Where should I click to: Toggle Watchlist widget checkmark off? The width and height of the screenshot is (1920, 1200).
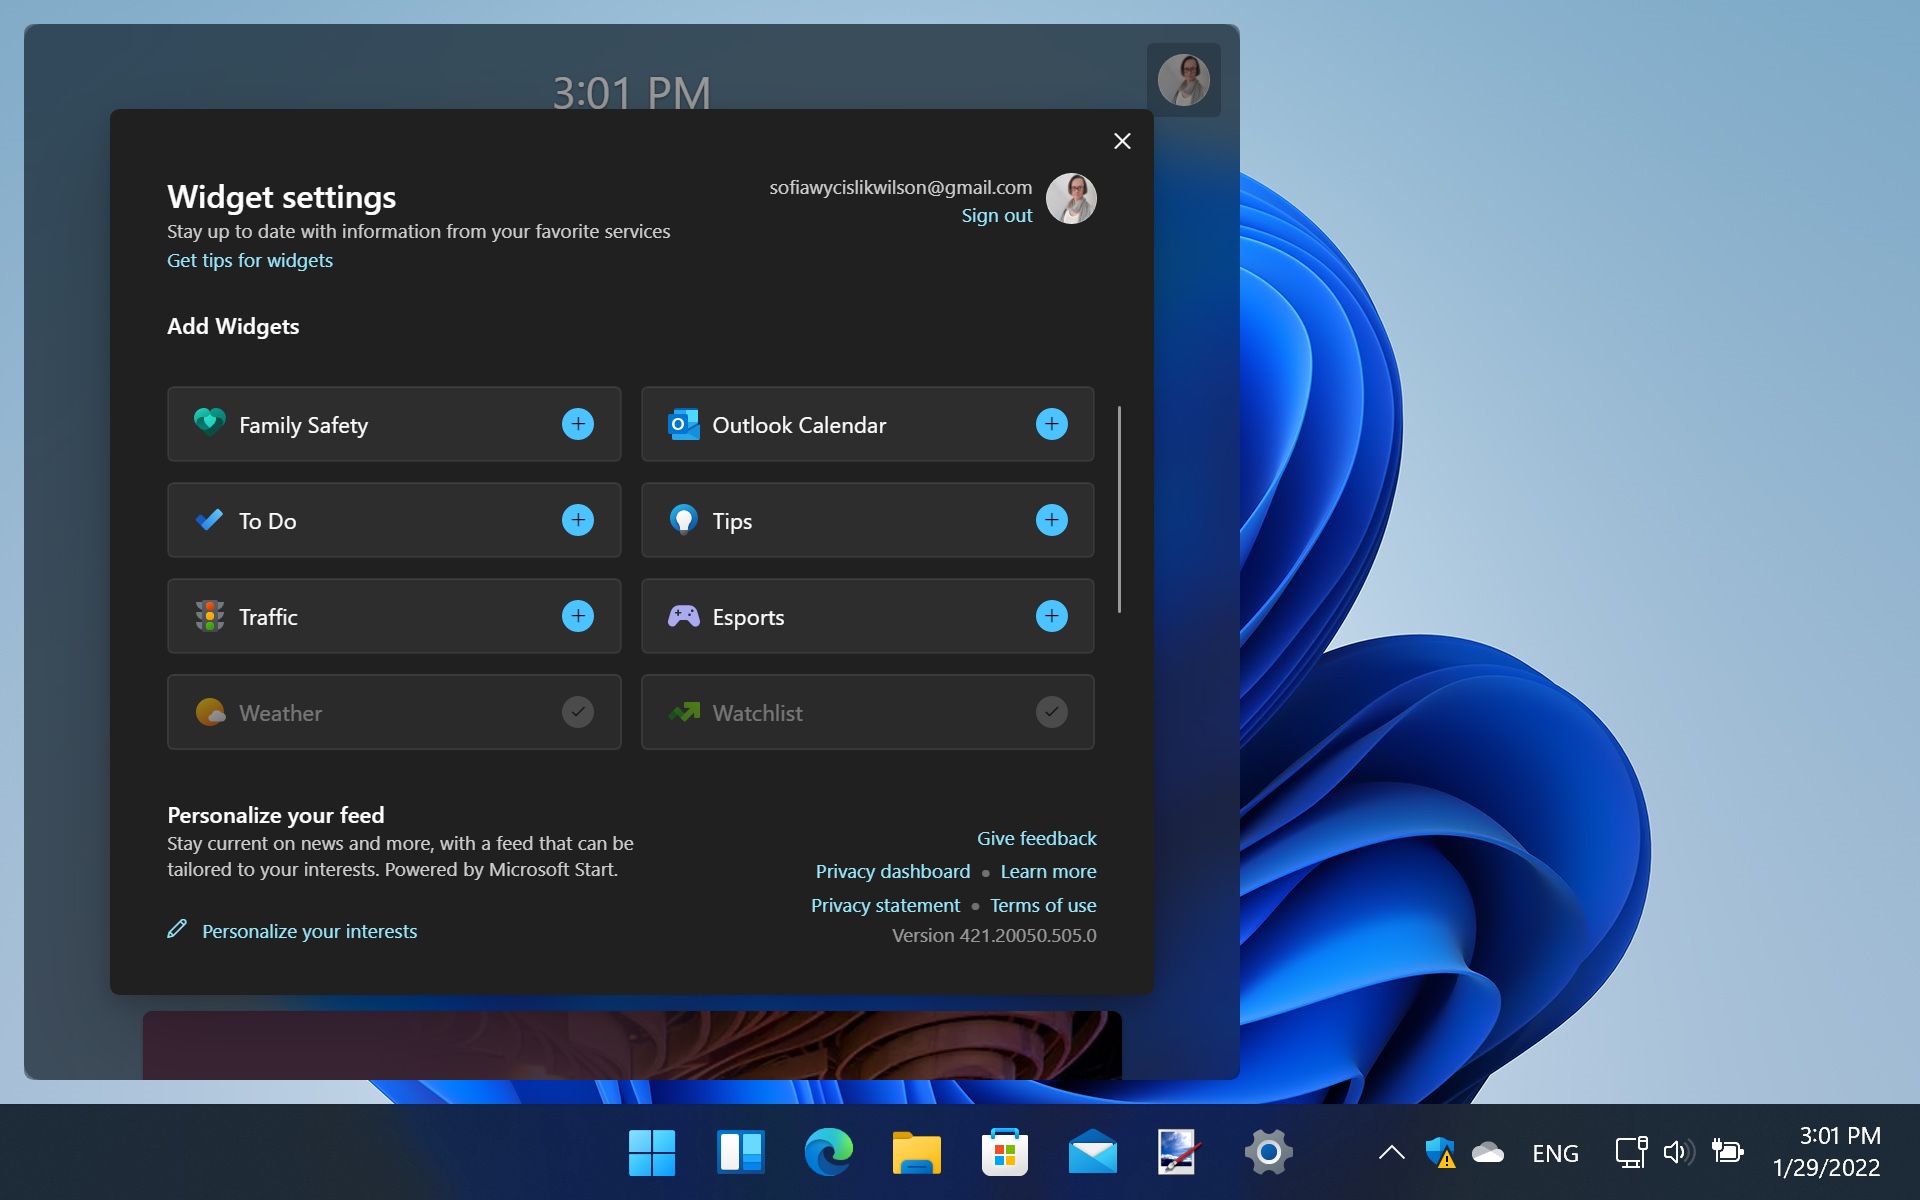pos(1051,713)
